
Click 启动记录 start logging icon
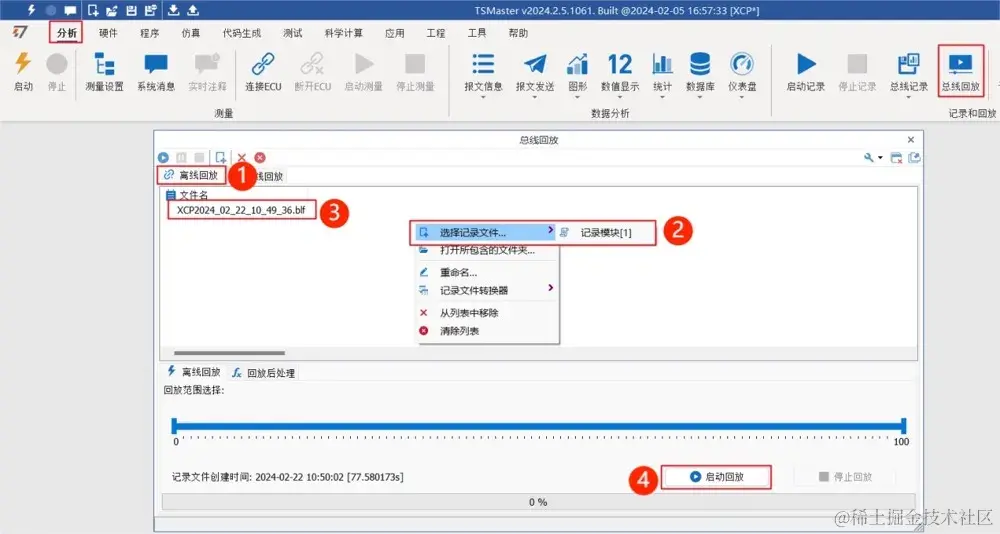[805, 64]
